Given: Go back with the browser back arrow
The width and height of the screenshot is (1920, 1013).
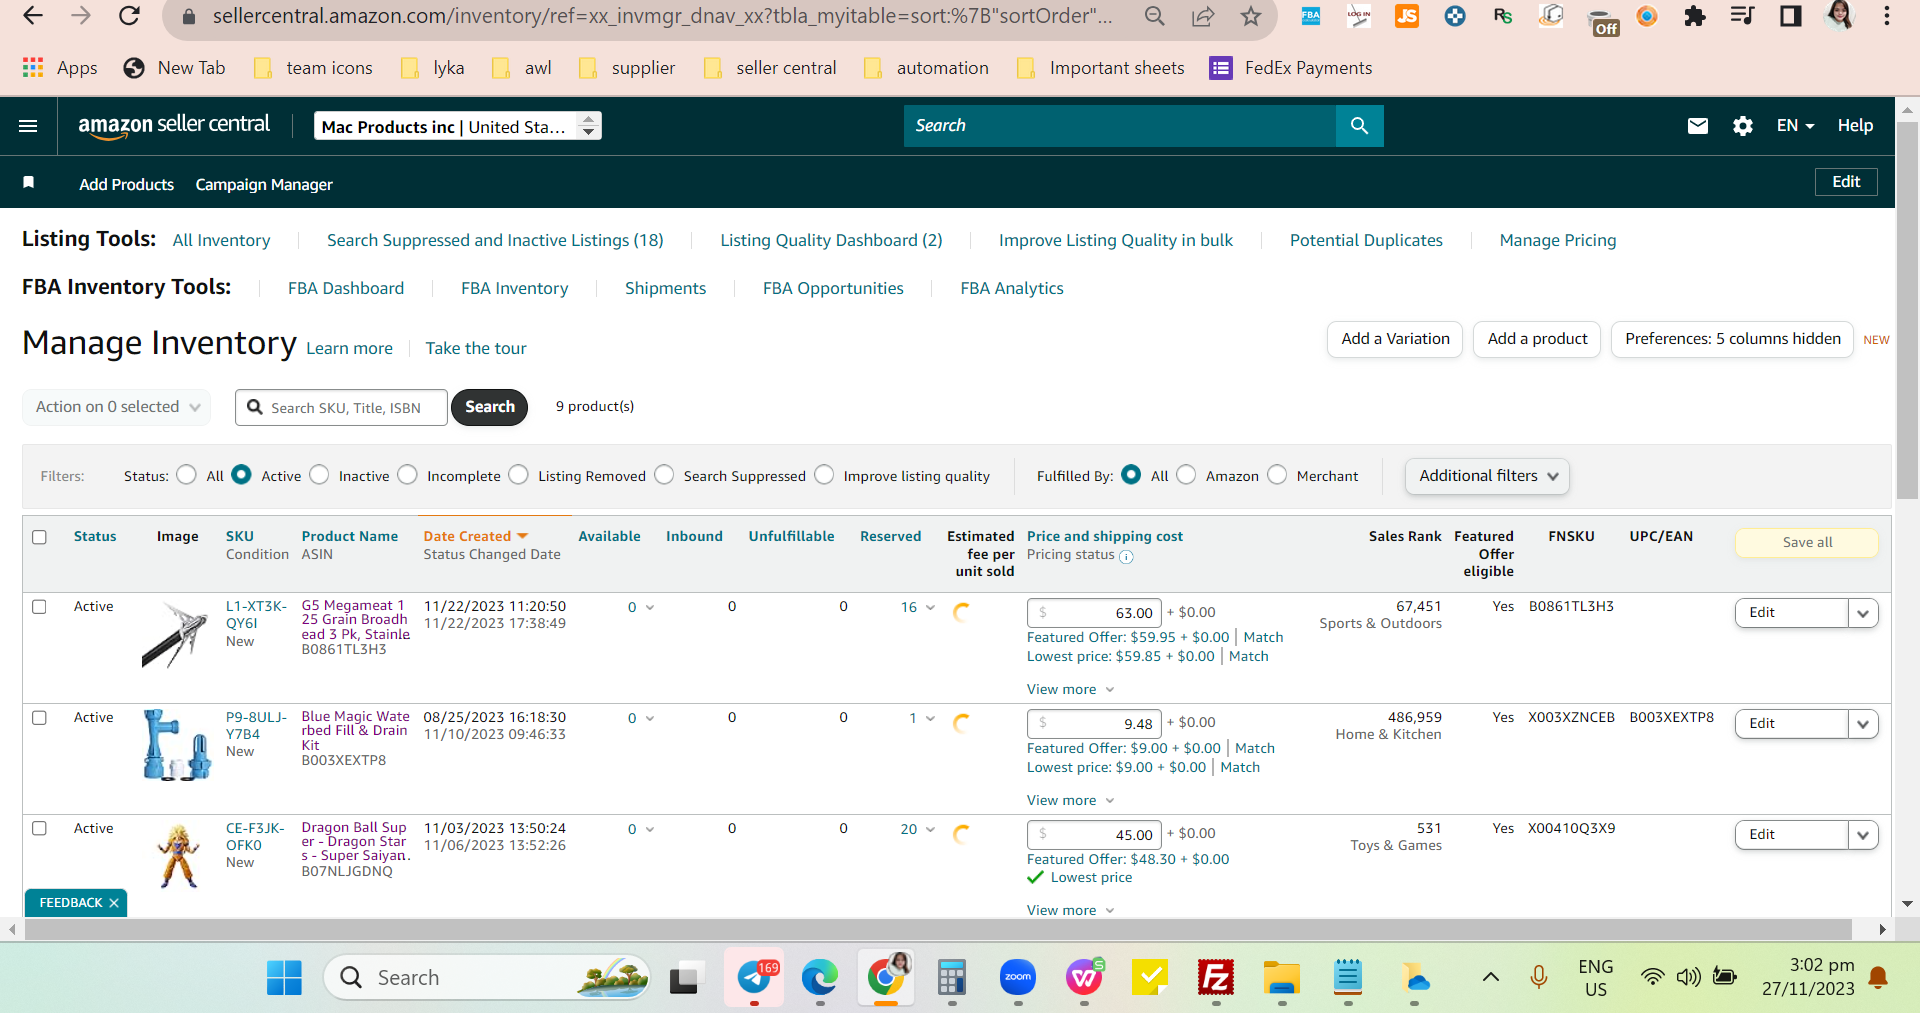Looking at the screenshot, I should point(33,16).
